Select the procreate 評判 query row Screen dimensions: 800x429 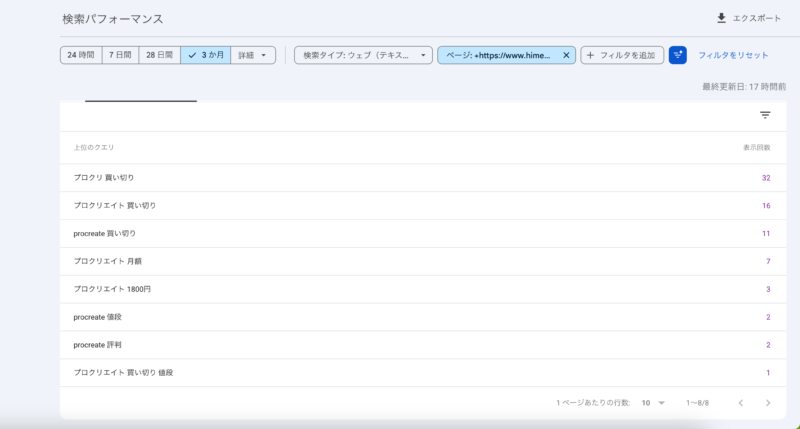422,345
